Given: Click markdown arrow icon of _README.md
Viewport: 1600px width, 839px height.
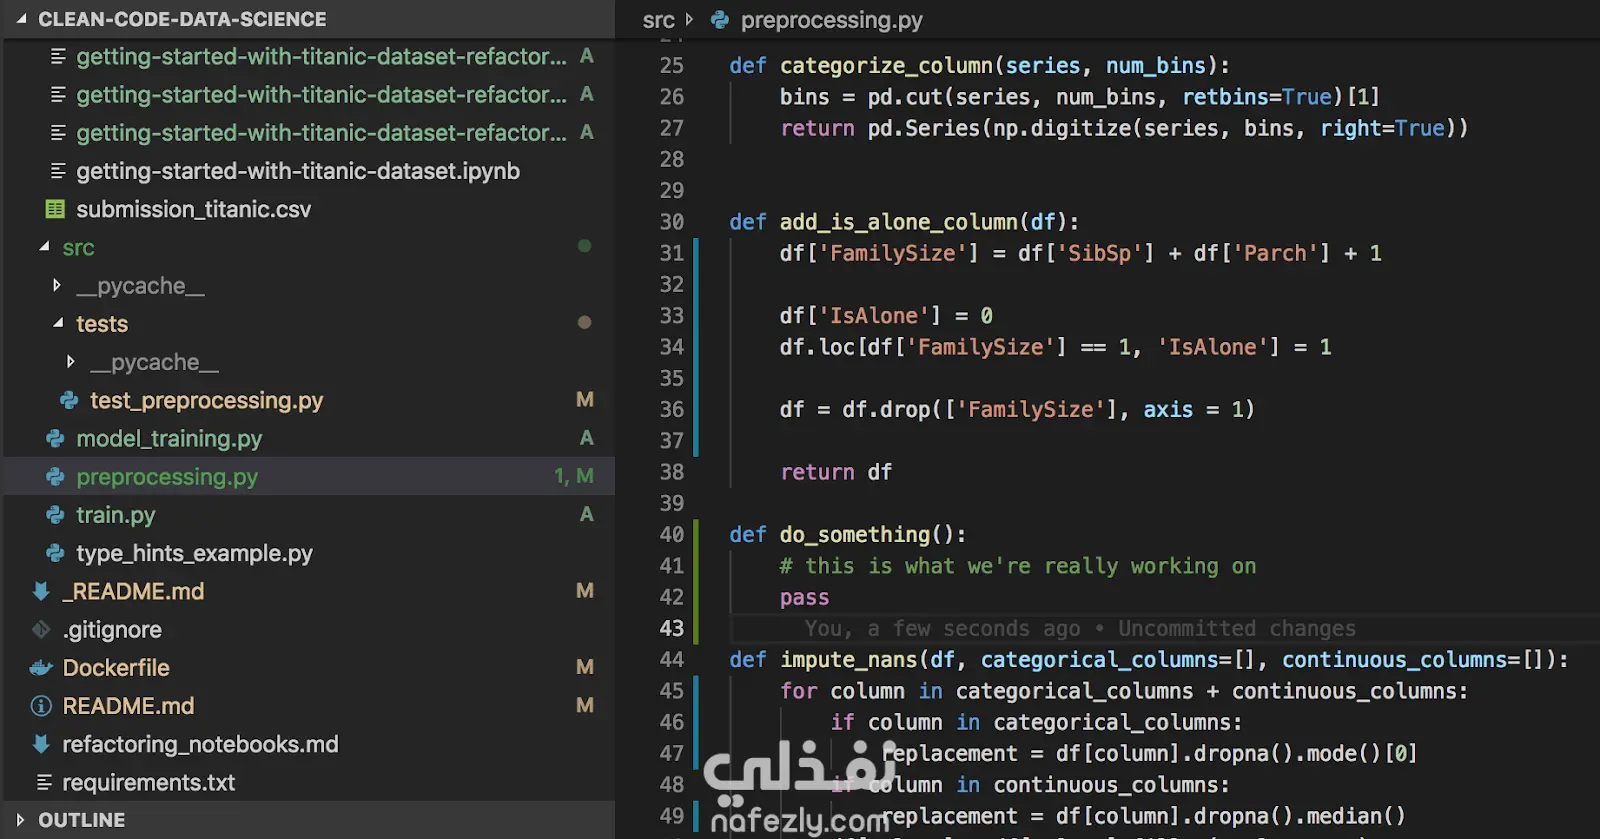Looking at the screenshot, I should point(41,591).
